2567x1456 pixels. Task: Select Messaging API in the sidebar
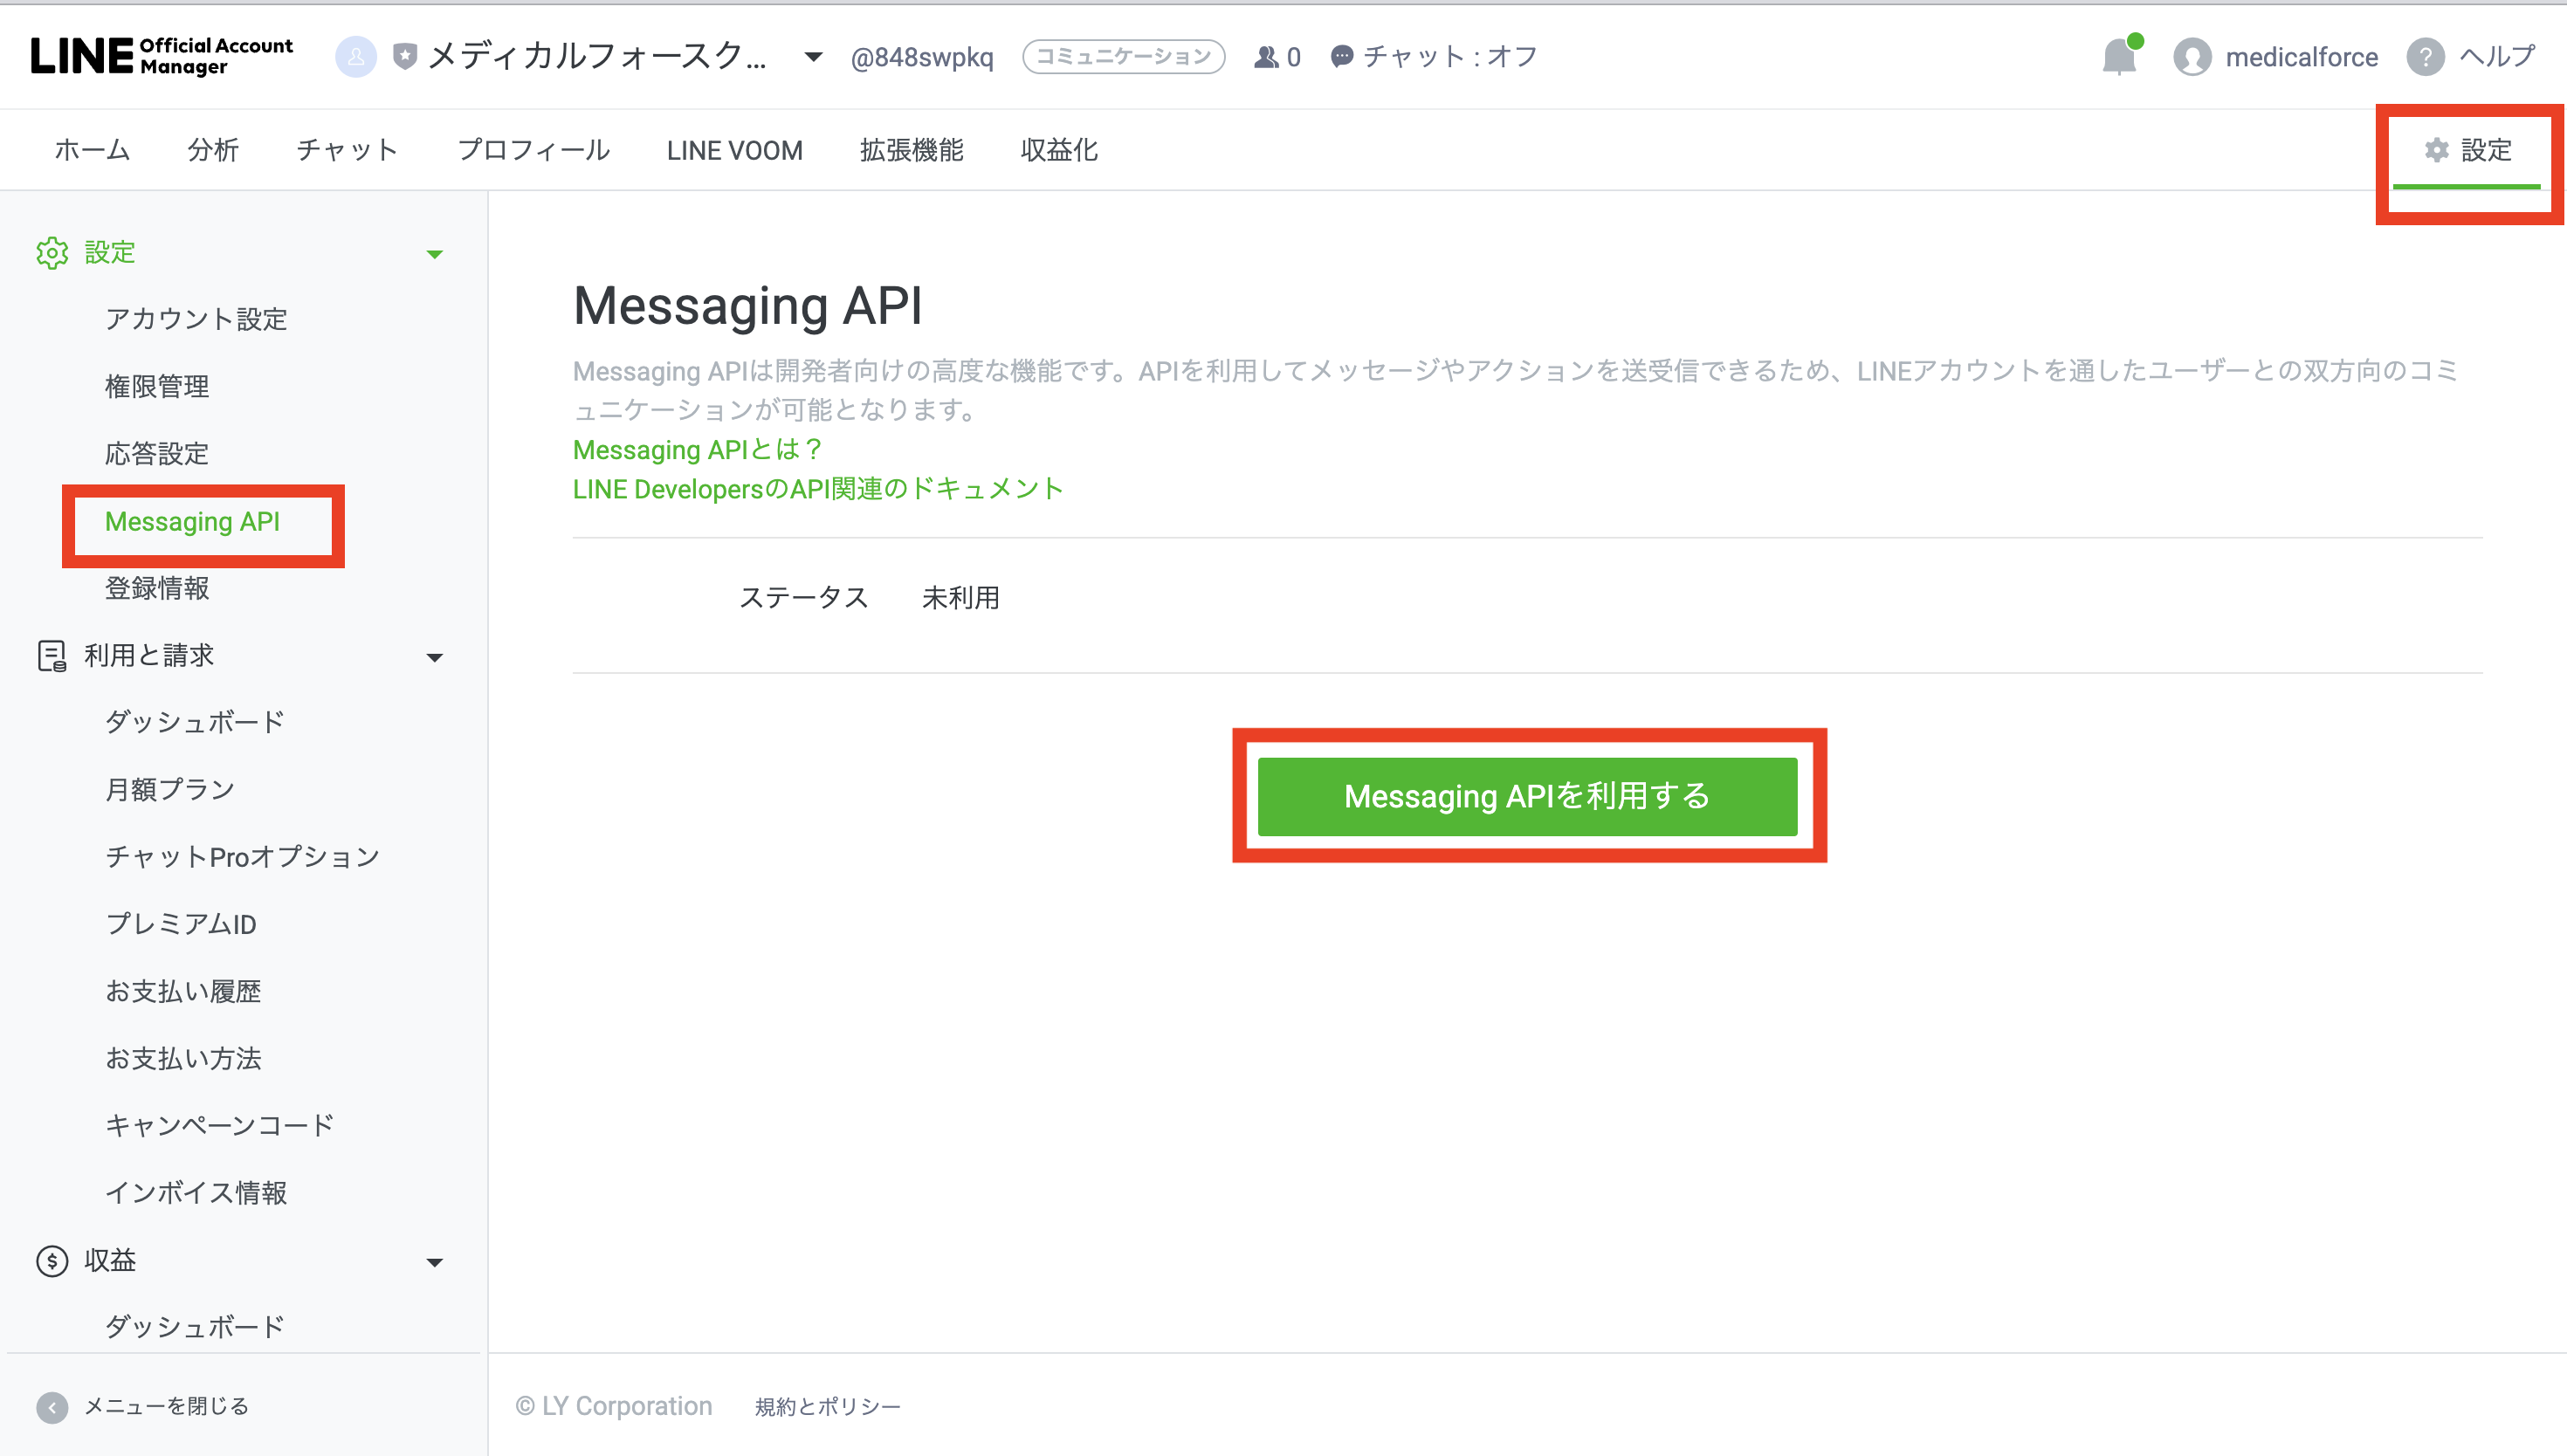coord(193,522)
